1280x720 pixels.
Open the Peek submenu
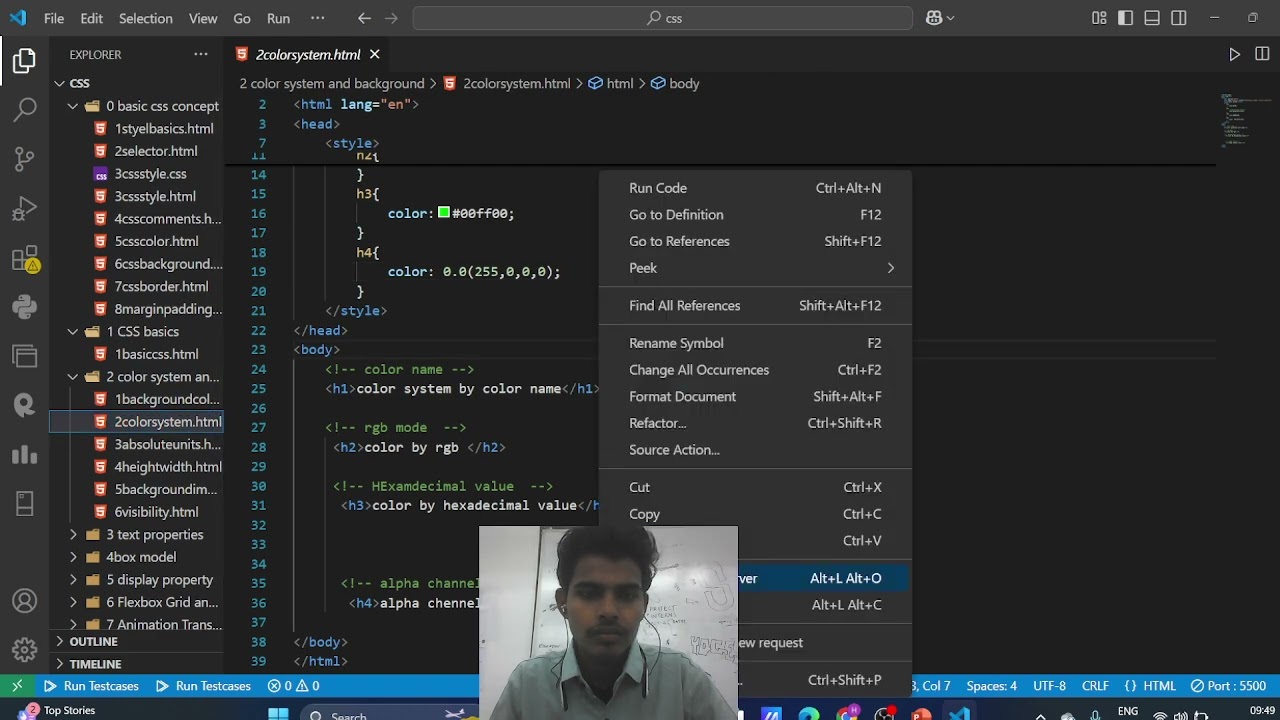click(x=755, y=268)
